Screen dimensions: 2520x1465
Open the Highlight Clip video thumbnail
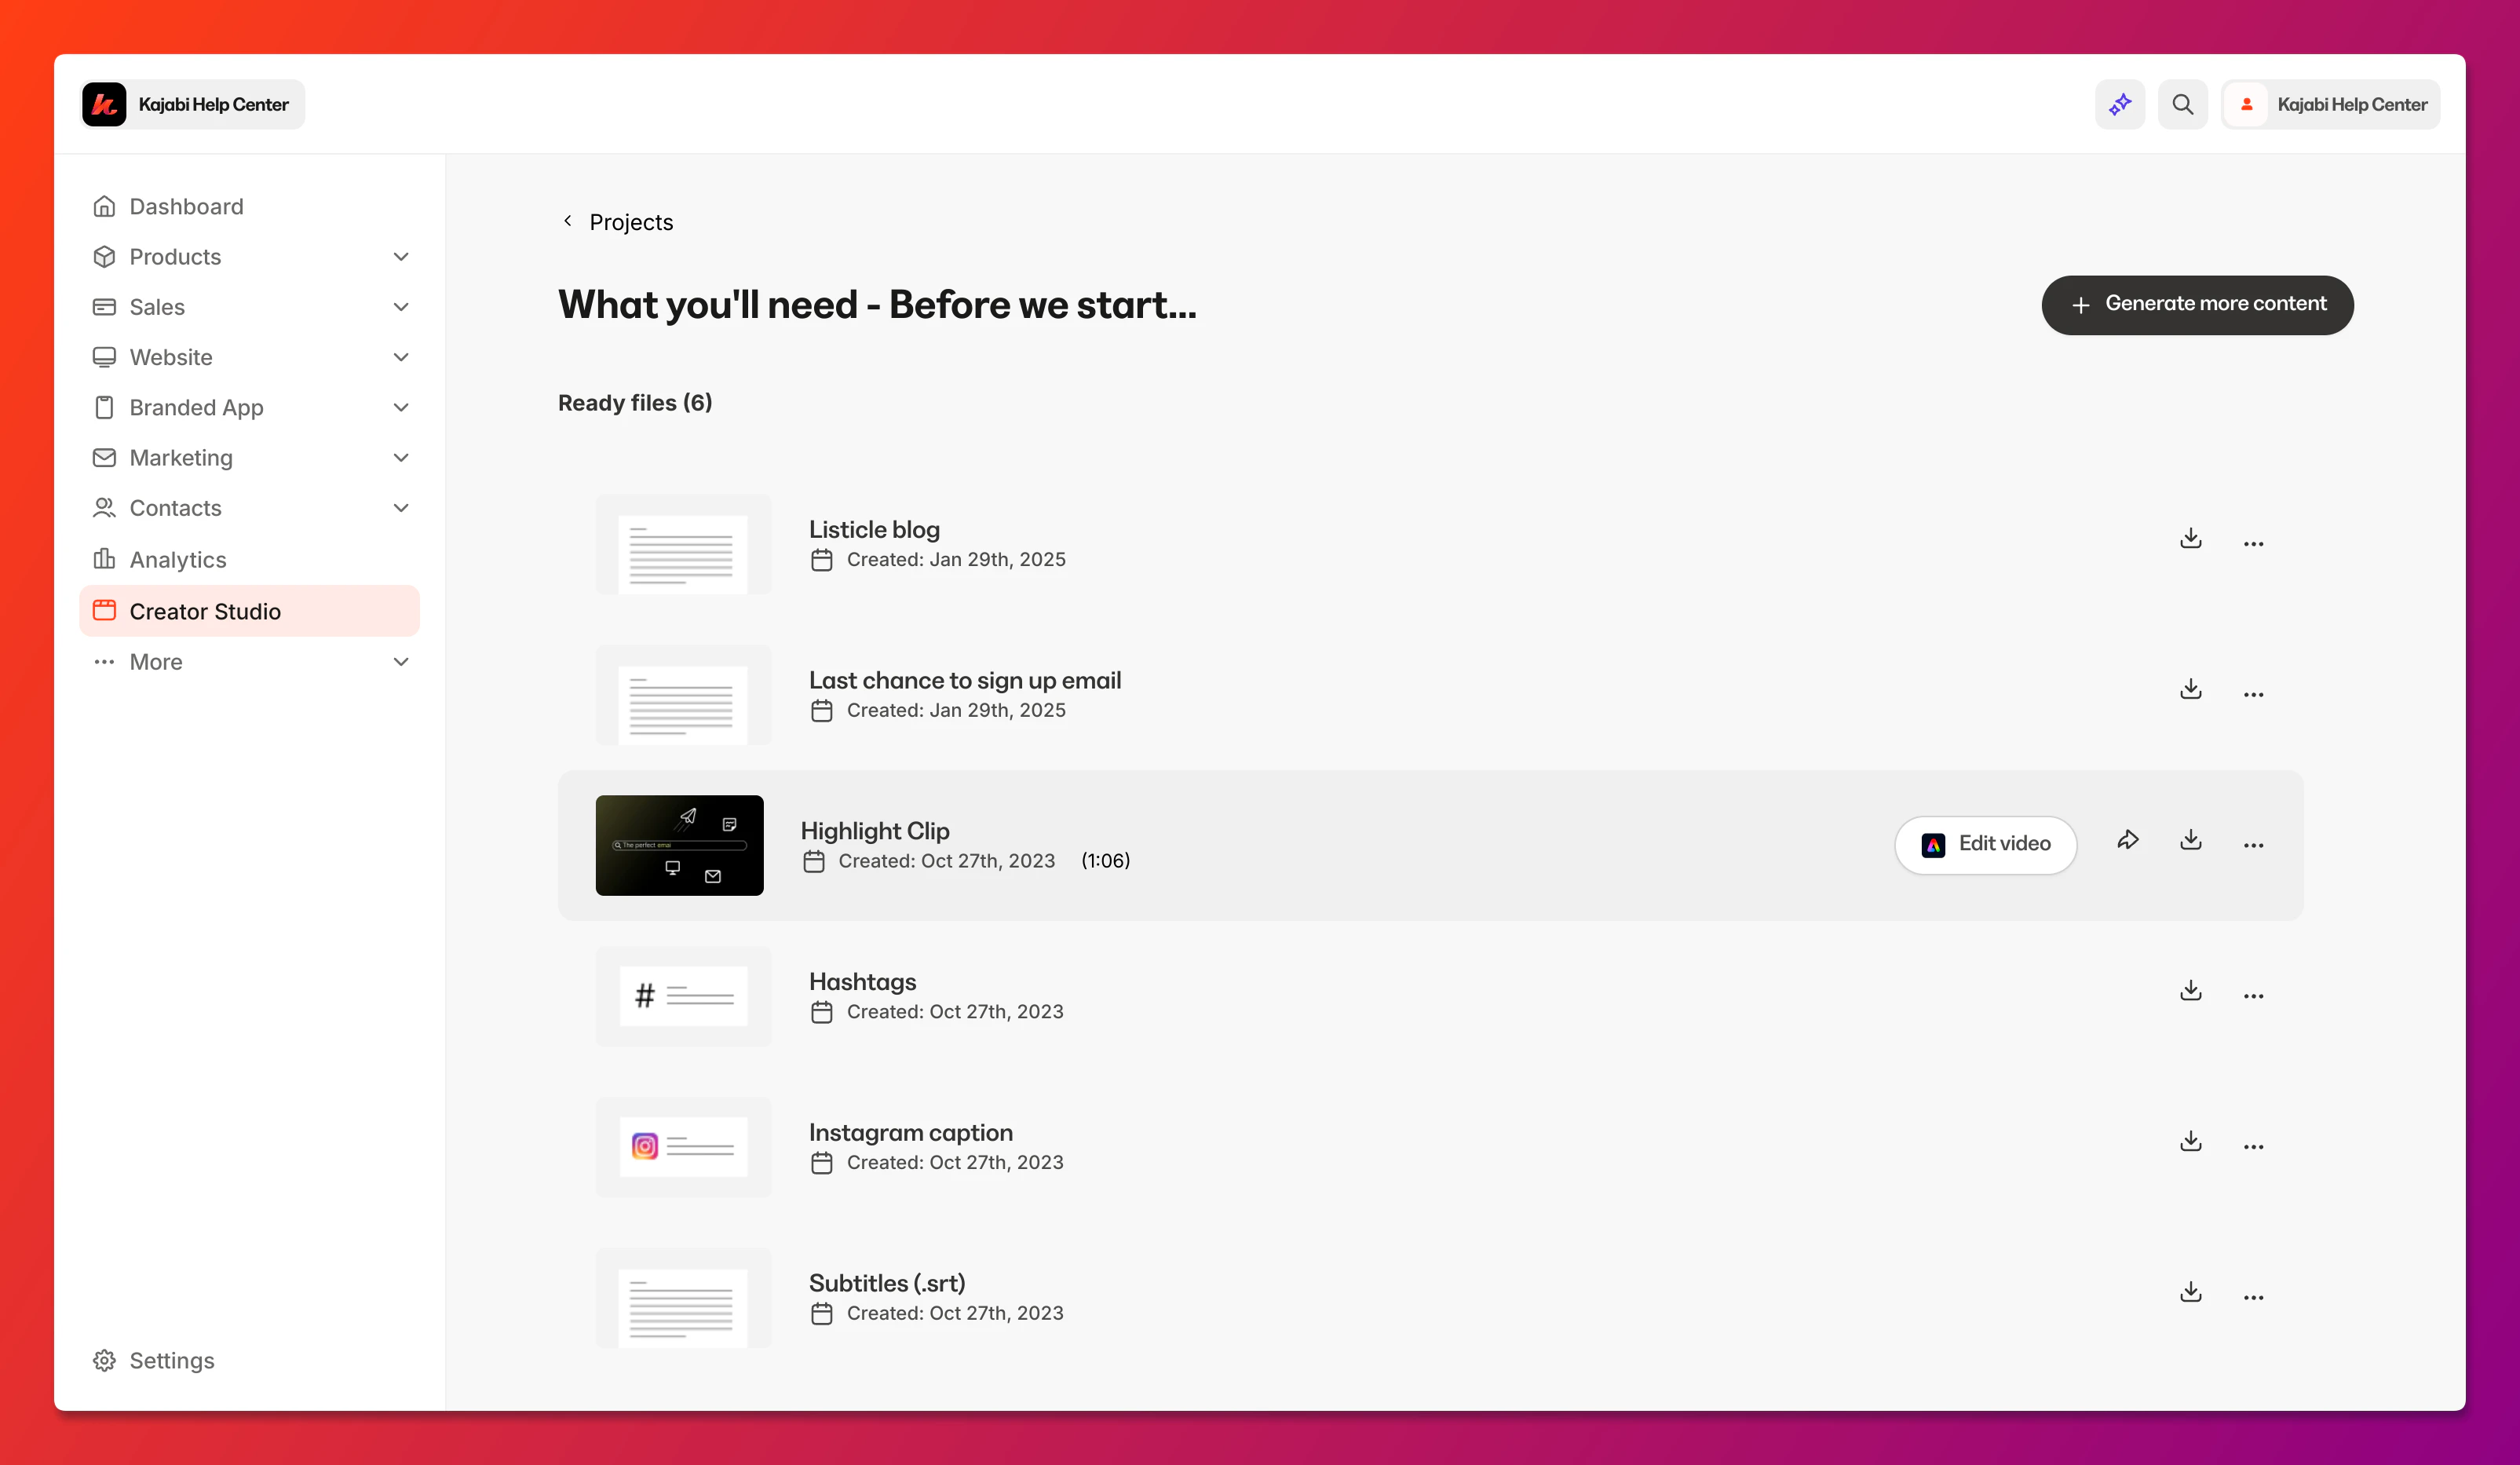click(x=679, y=845)
